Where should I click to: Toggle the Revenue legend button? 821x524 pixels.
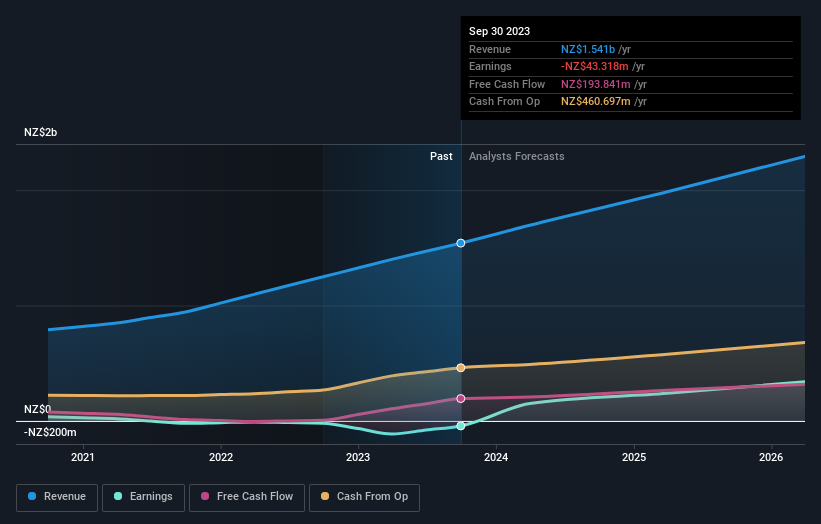tap(57, 497)
